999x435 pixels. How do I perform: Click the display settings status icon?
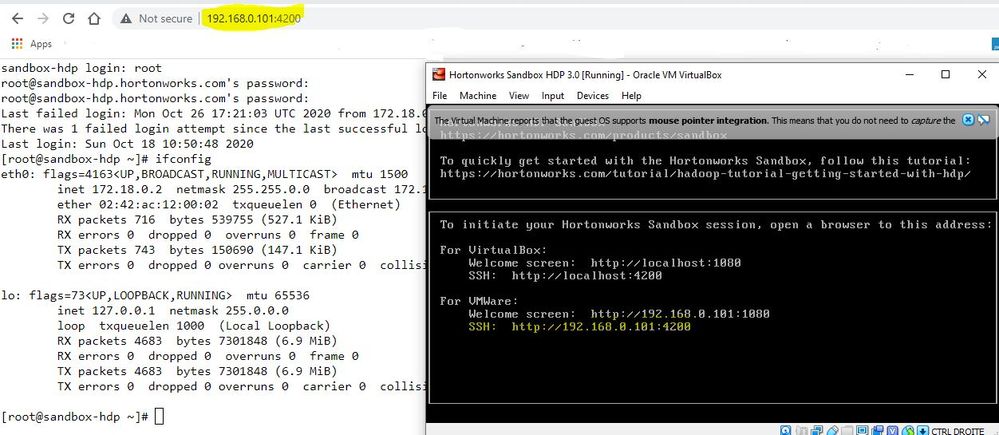[863, 431]
